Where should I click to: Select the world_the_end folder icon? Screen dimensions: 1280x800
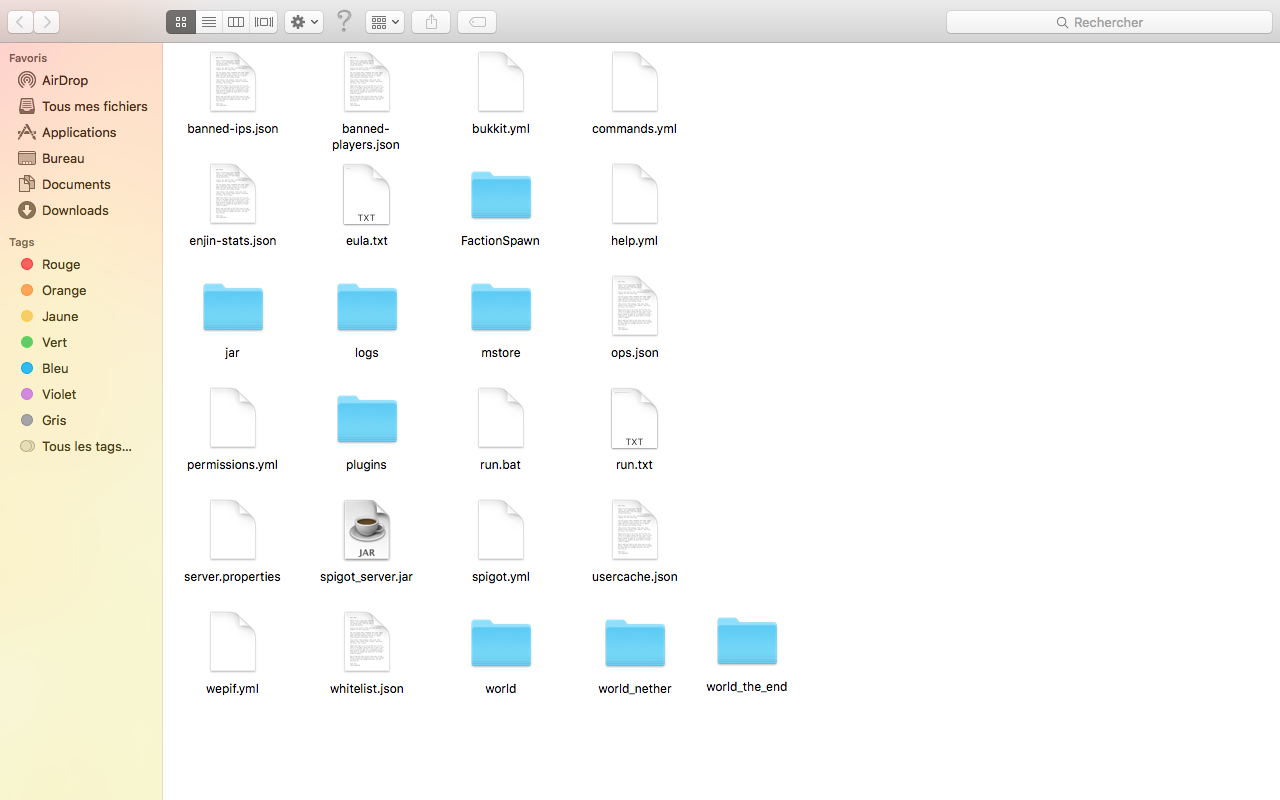point(747,641)
